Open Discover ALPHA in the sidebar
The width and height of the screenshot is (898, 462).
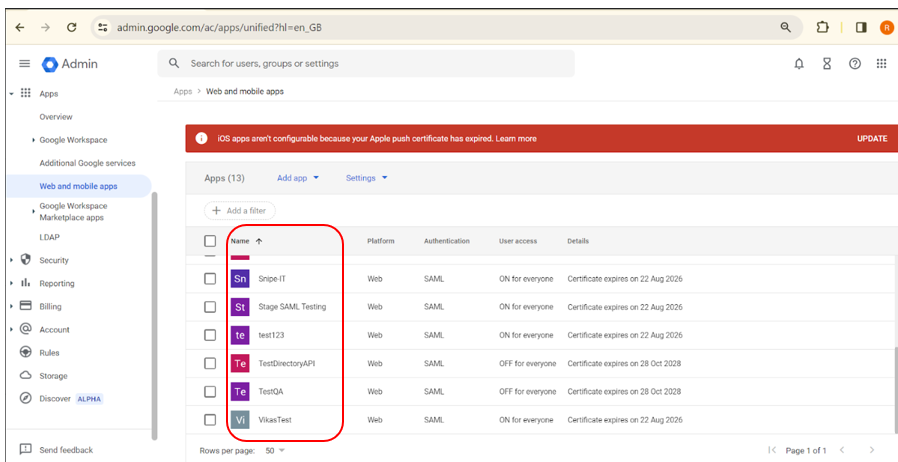[71, 398]
